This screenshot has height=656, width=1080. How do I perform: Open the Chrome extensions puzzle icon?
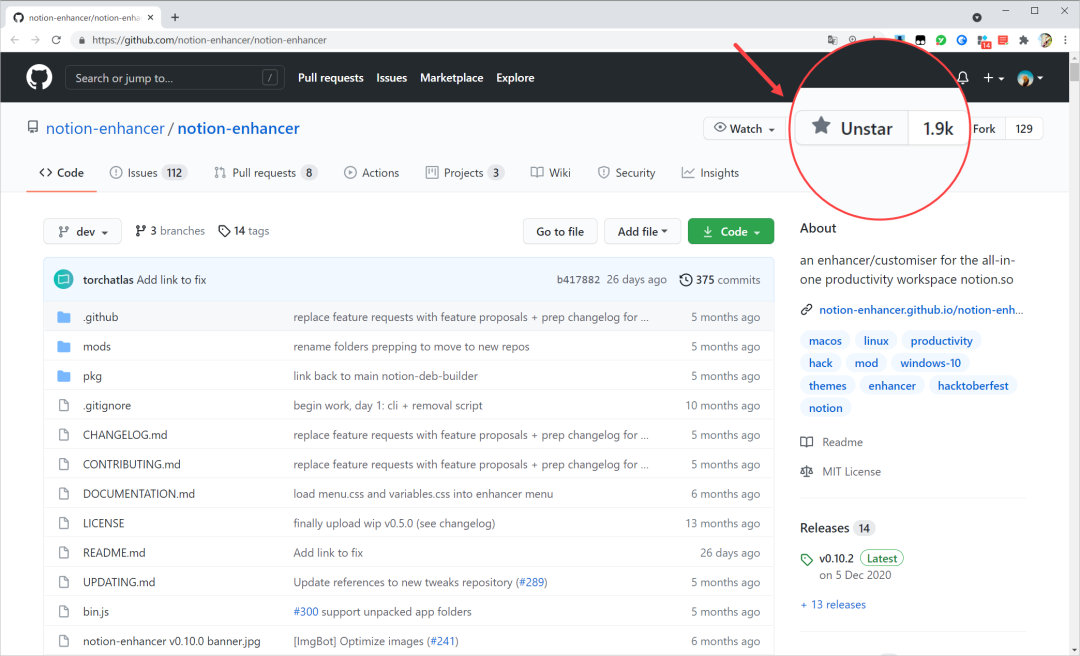(x=1024, y=40)
